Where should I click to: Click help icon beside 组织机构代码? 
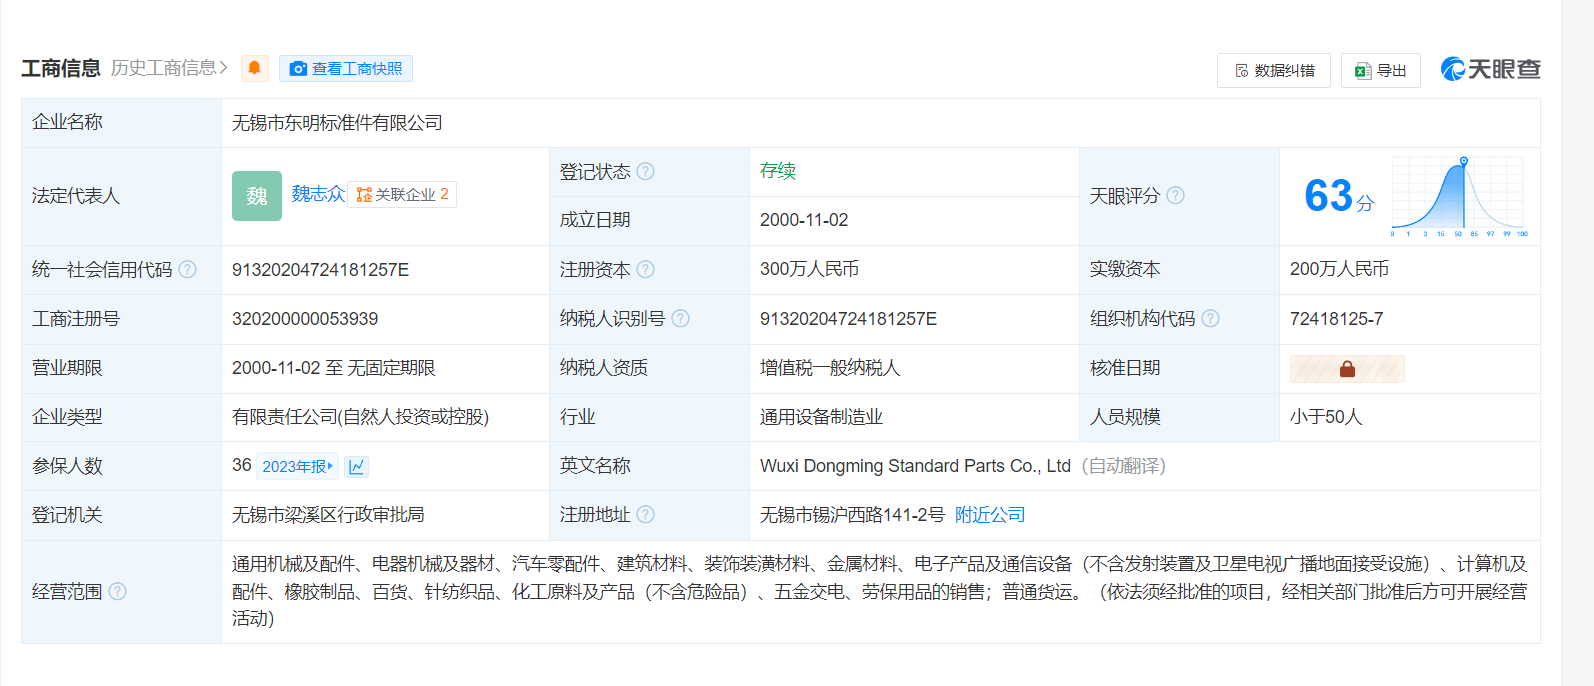(x=1211, y=318)
